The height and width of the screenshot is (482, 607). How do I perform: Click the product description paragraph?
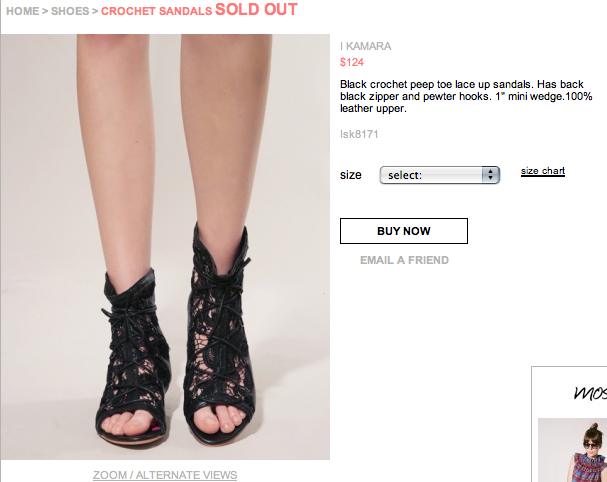[x=466, y=96]
